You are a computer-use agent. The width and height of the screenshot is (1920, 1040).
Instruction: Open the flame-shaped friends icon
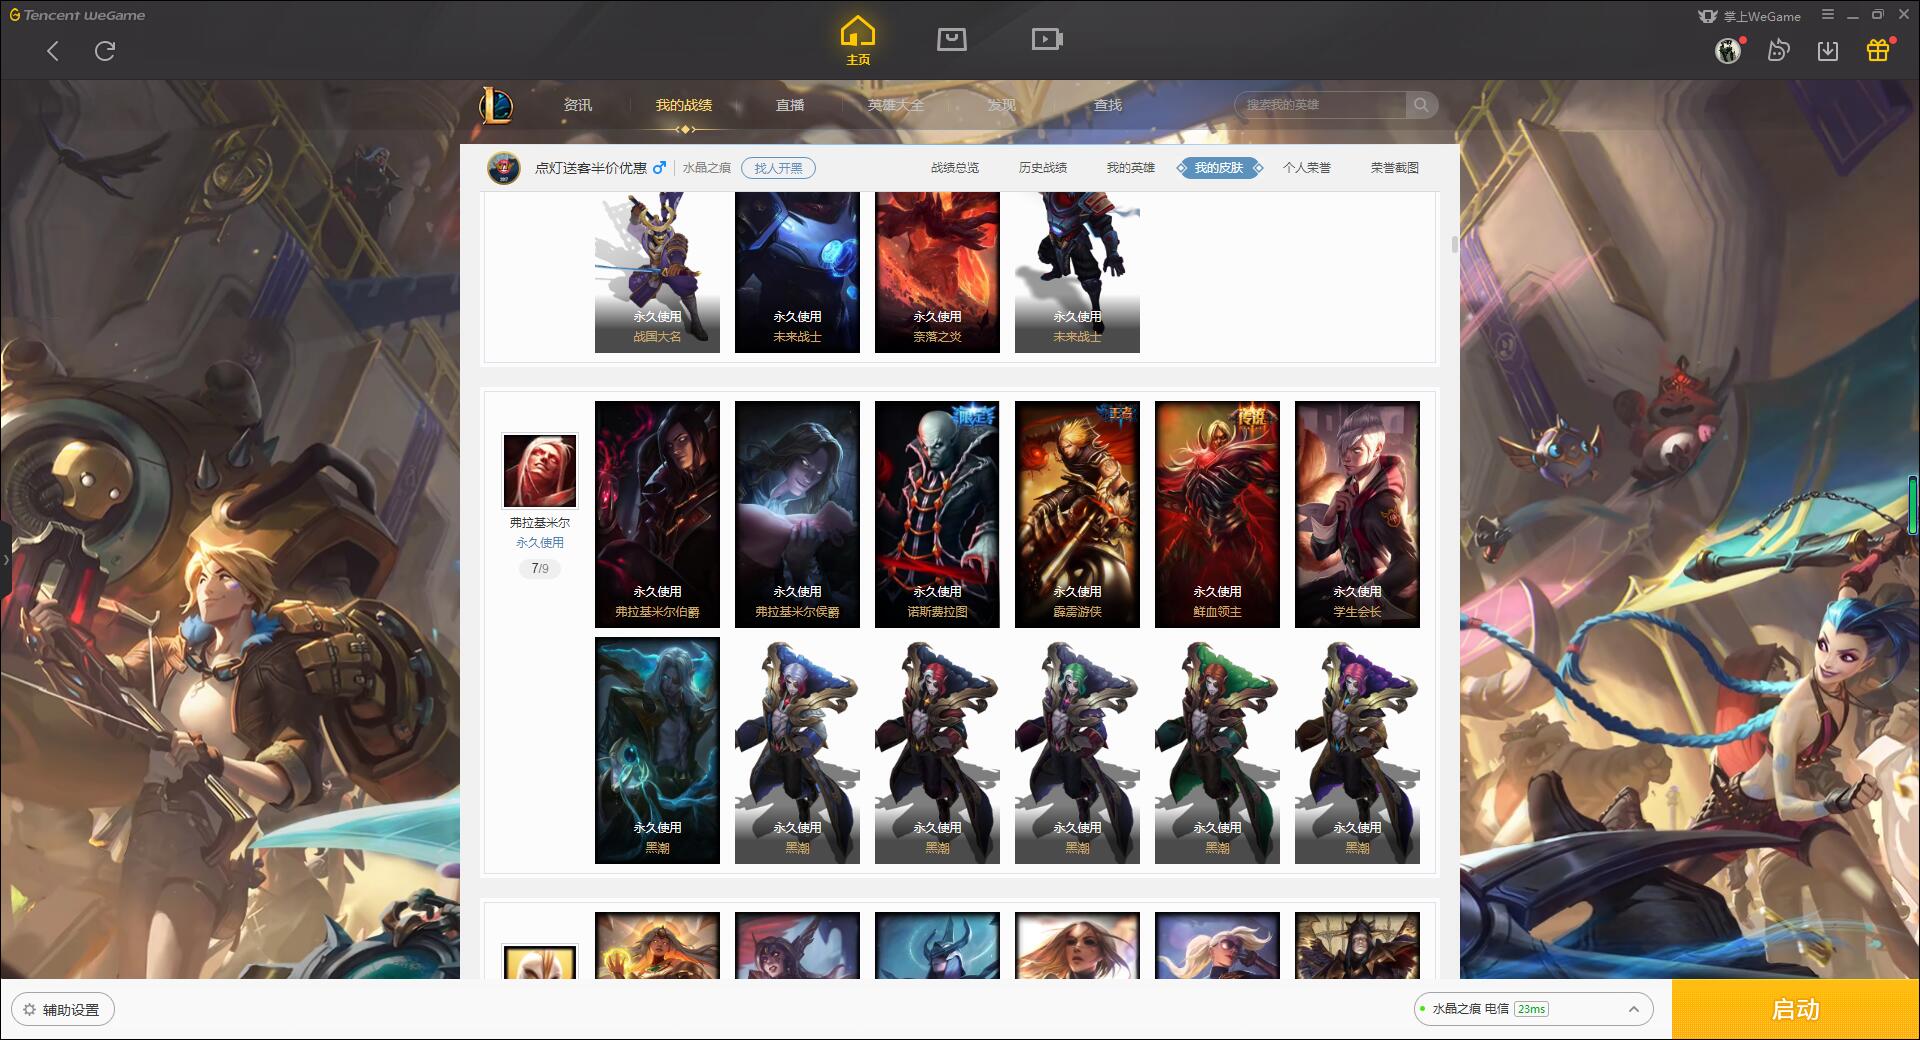[1778, 51]
